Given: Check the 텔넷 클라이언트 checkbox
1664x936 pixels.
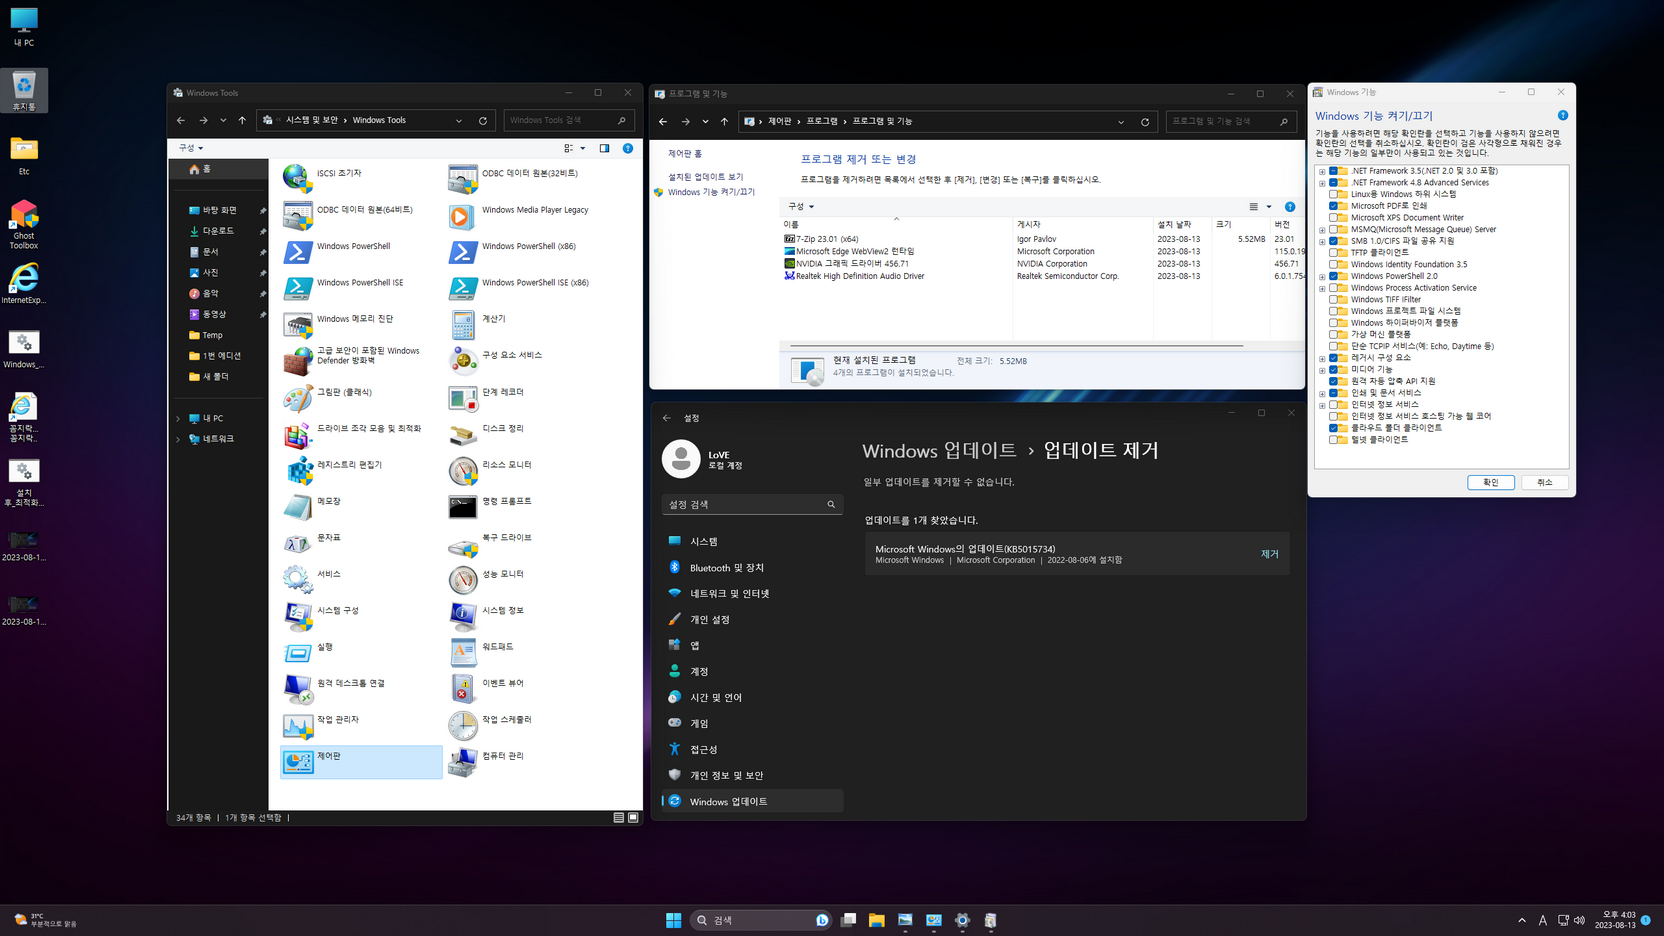Looking at the screenshot, I should (x=1333, y=439).
